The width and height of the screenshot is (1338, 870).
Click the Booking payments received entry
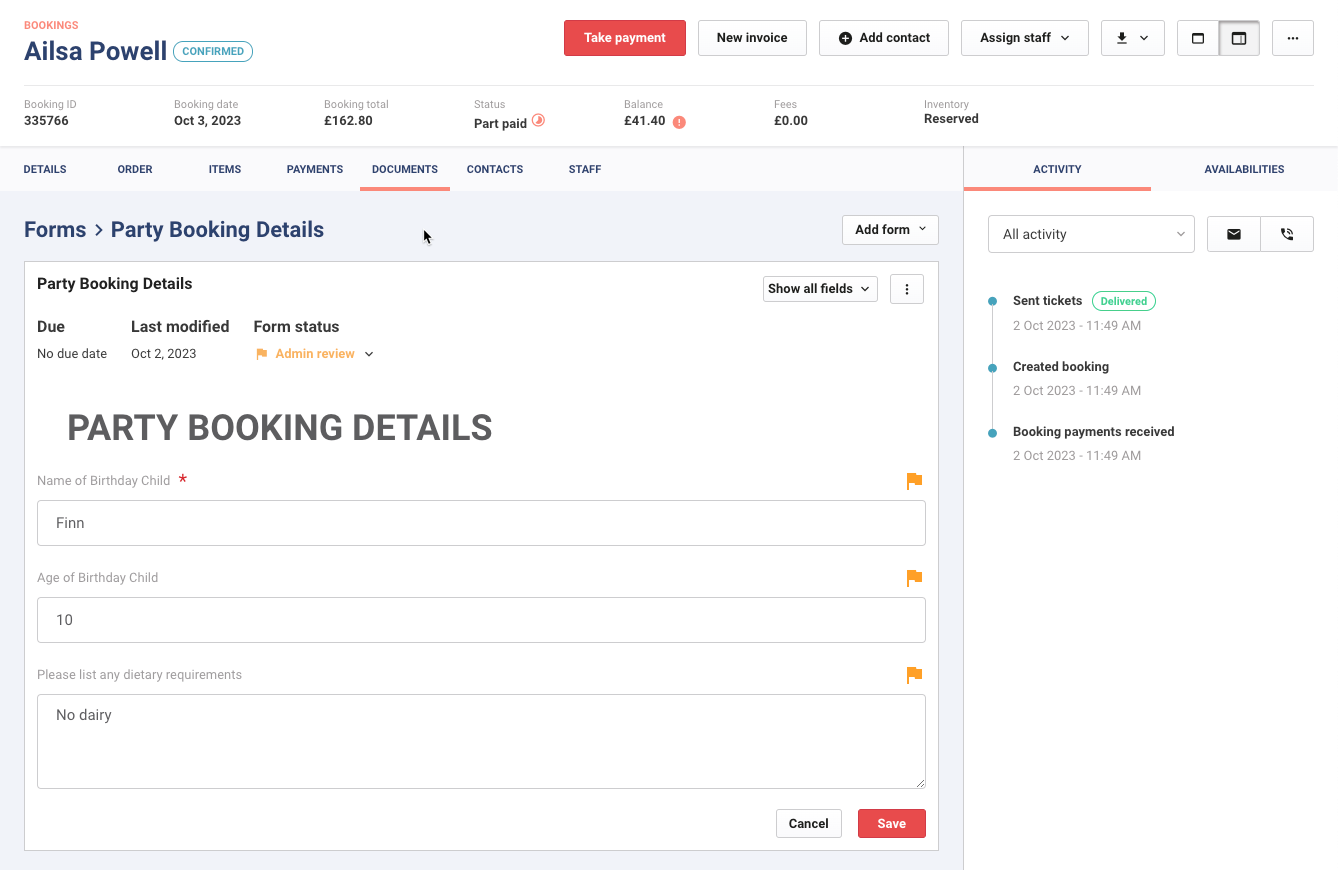coord(1094,432)
